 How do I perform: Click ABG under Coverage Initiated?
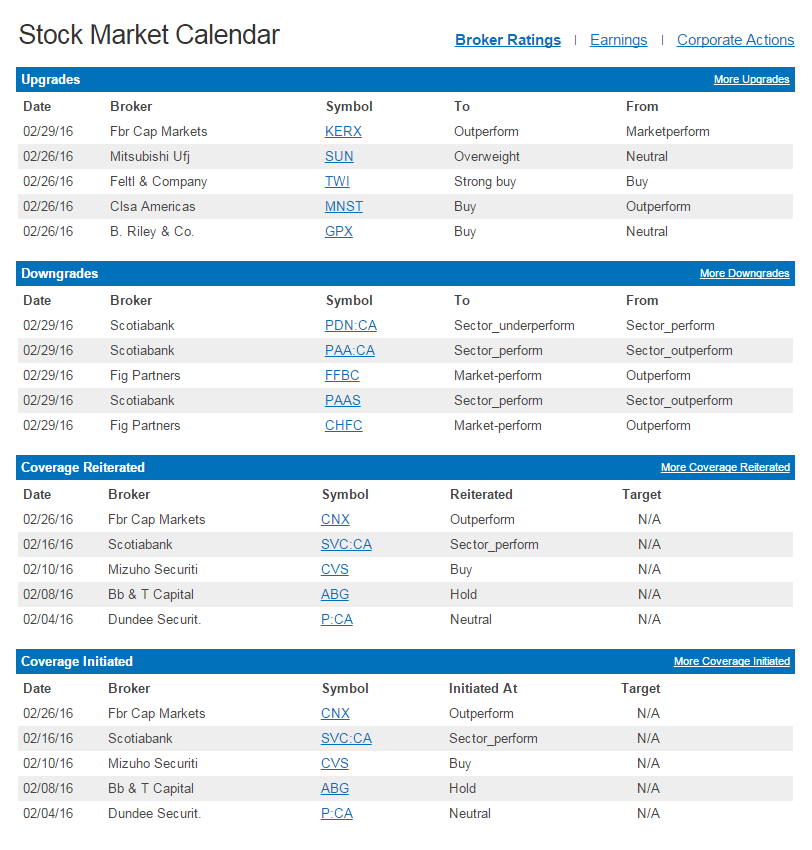coord(335,789)
